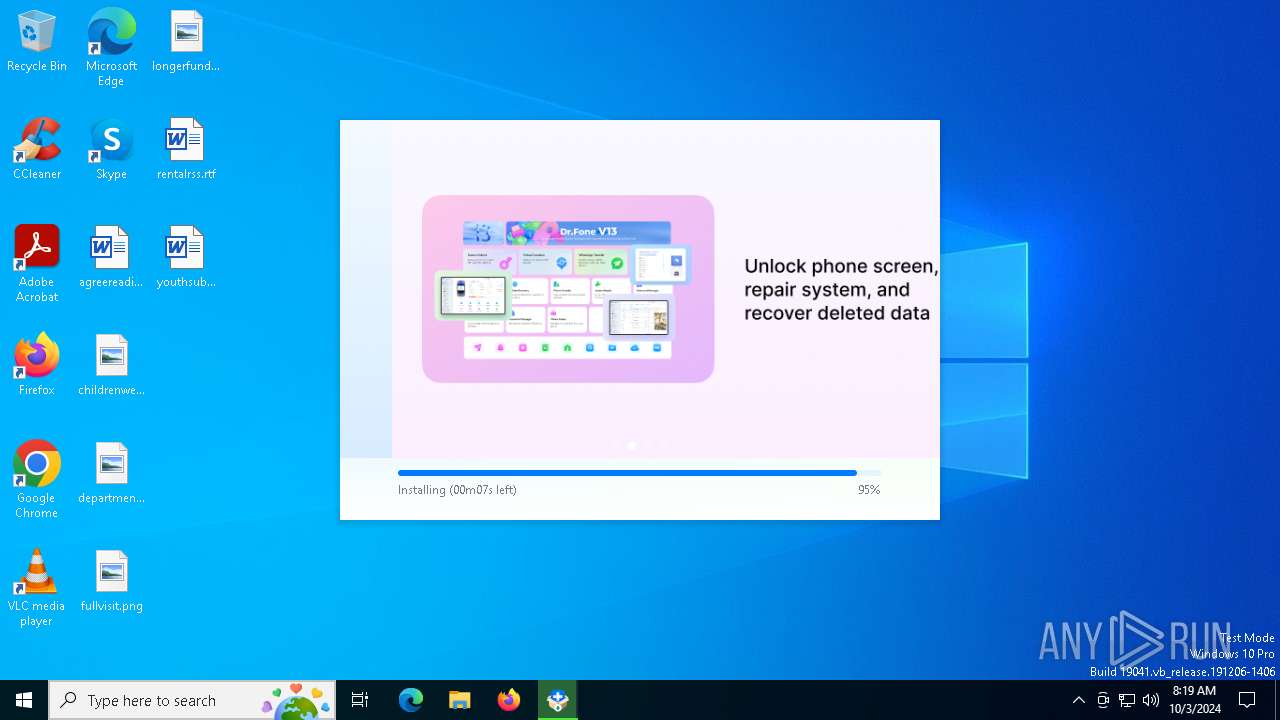The image size is (1280, 720).
Task: Click the active slide indicator dot
Action: pyautogui.click(x=632, y=445)
